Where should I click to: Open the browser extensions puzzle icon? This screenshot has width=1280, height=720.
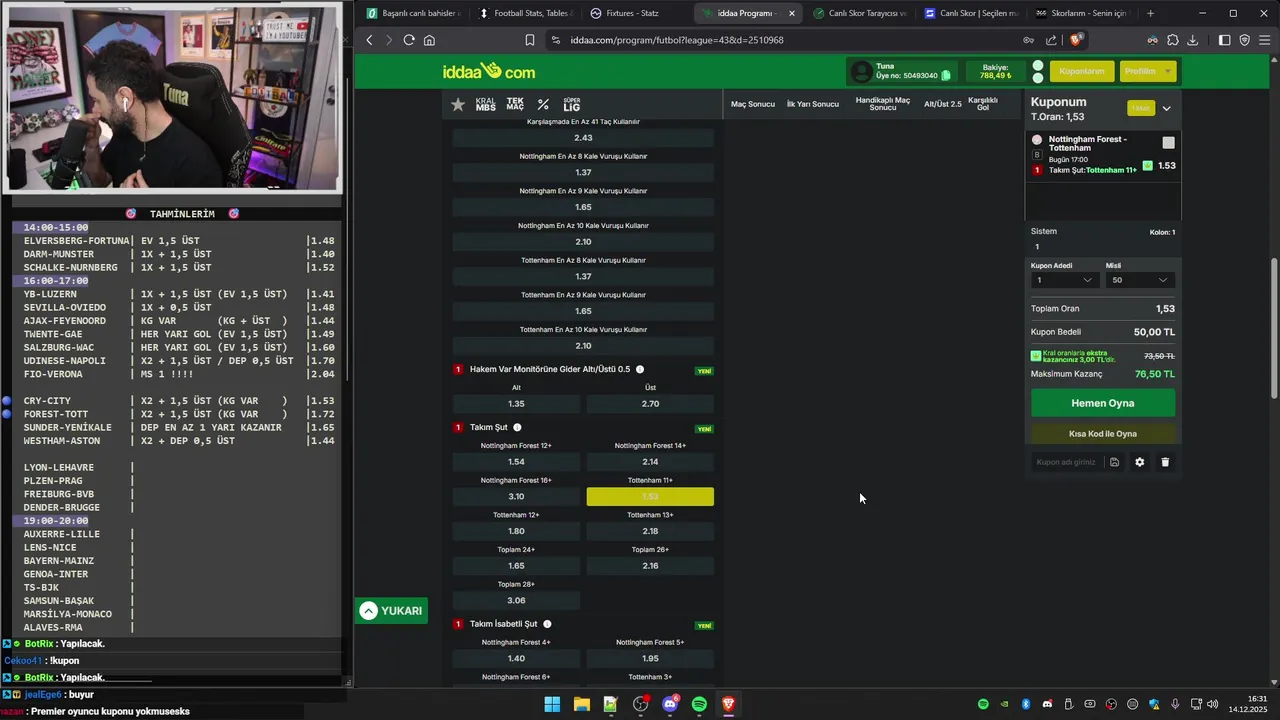point(1172,40)
